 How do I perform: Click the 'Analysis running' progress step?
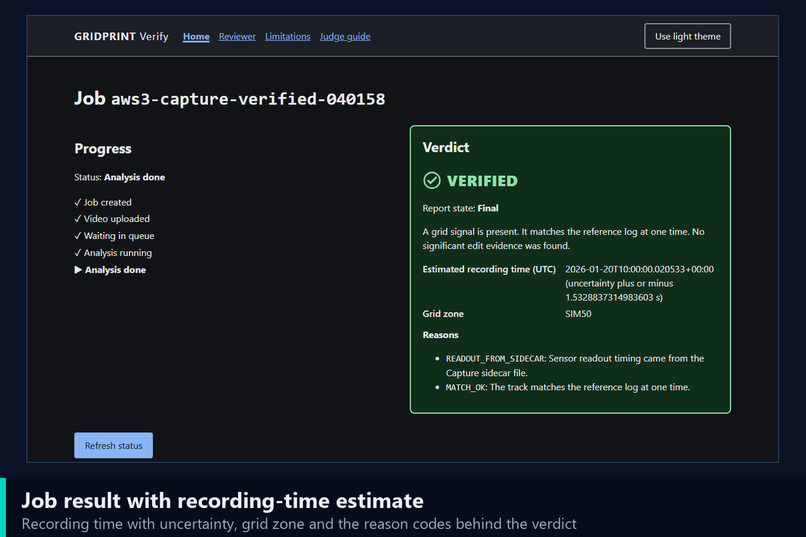click(113, 253)
